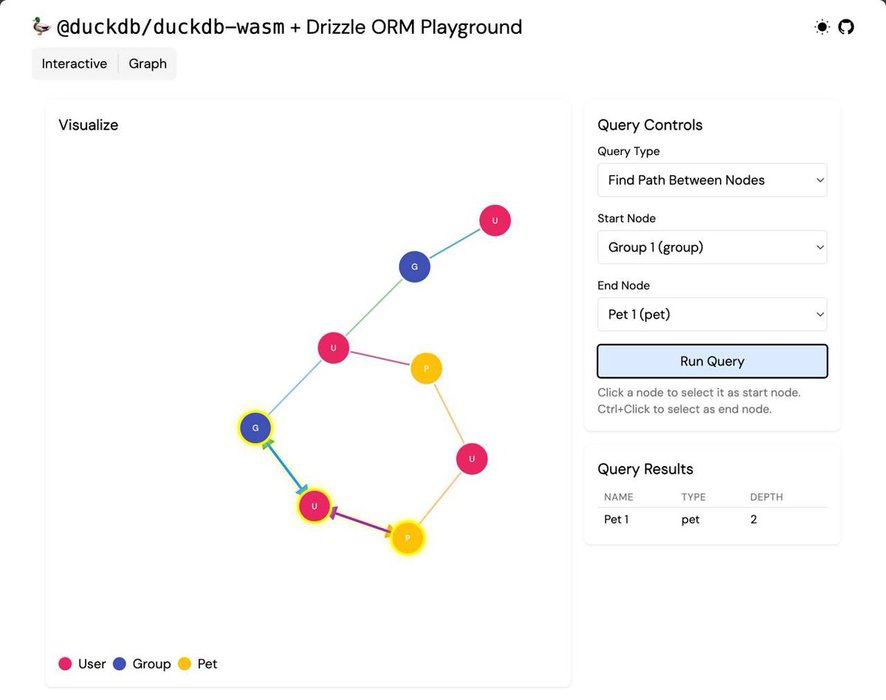Select the yellow-highlighted Pet node
886x700 pixels.
[407, 537]
